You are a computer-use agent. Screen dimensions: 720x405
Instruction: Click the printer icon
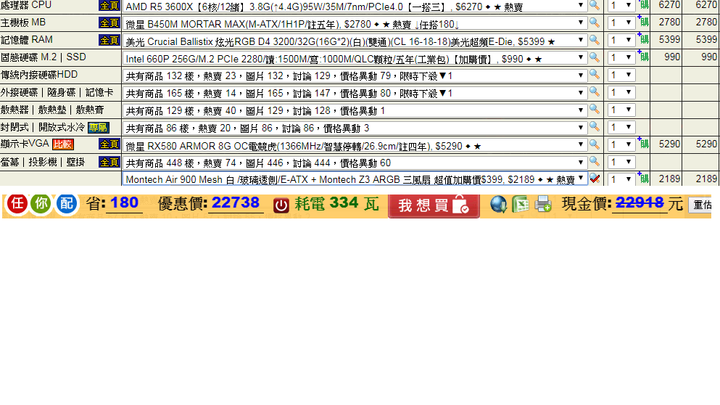543,204
